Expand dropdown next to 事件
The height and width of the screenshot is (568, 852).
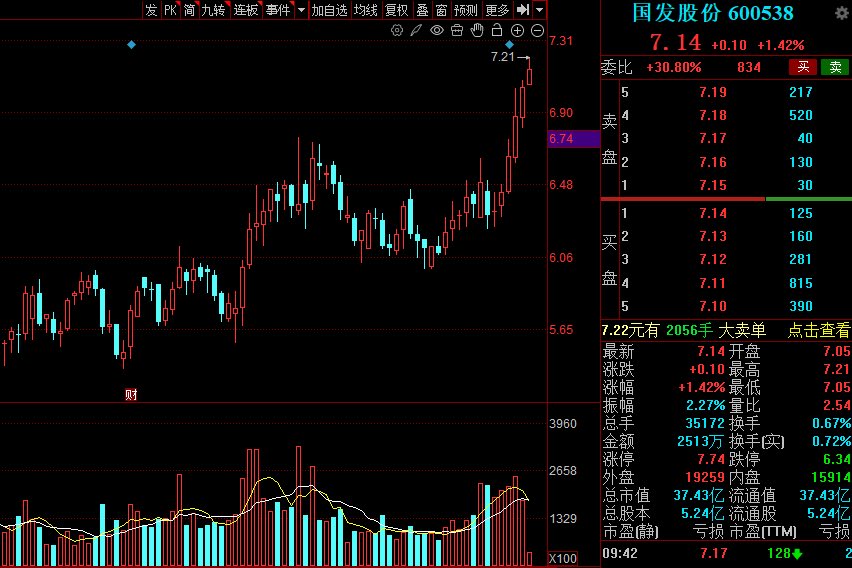301,10
